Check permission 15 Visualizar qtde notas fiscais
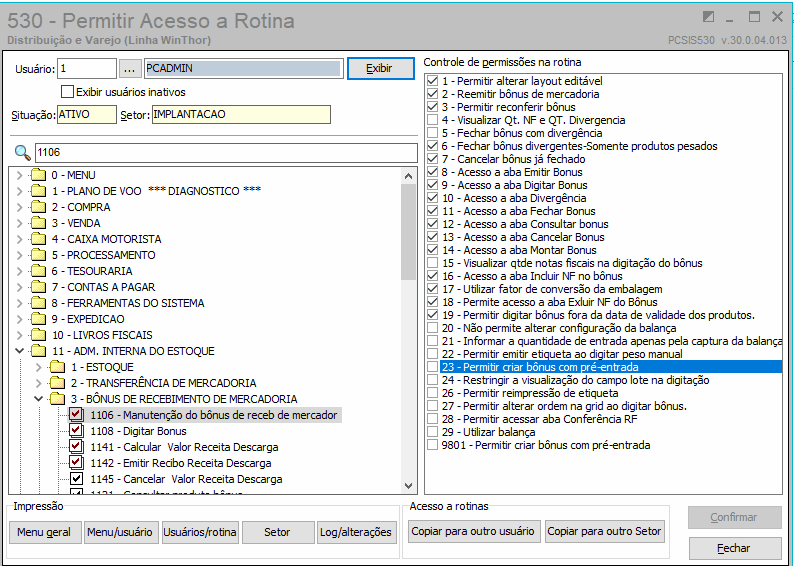794x566 pixels. 432,263
